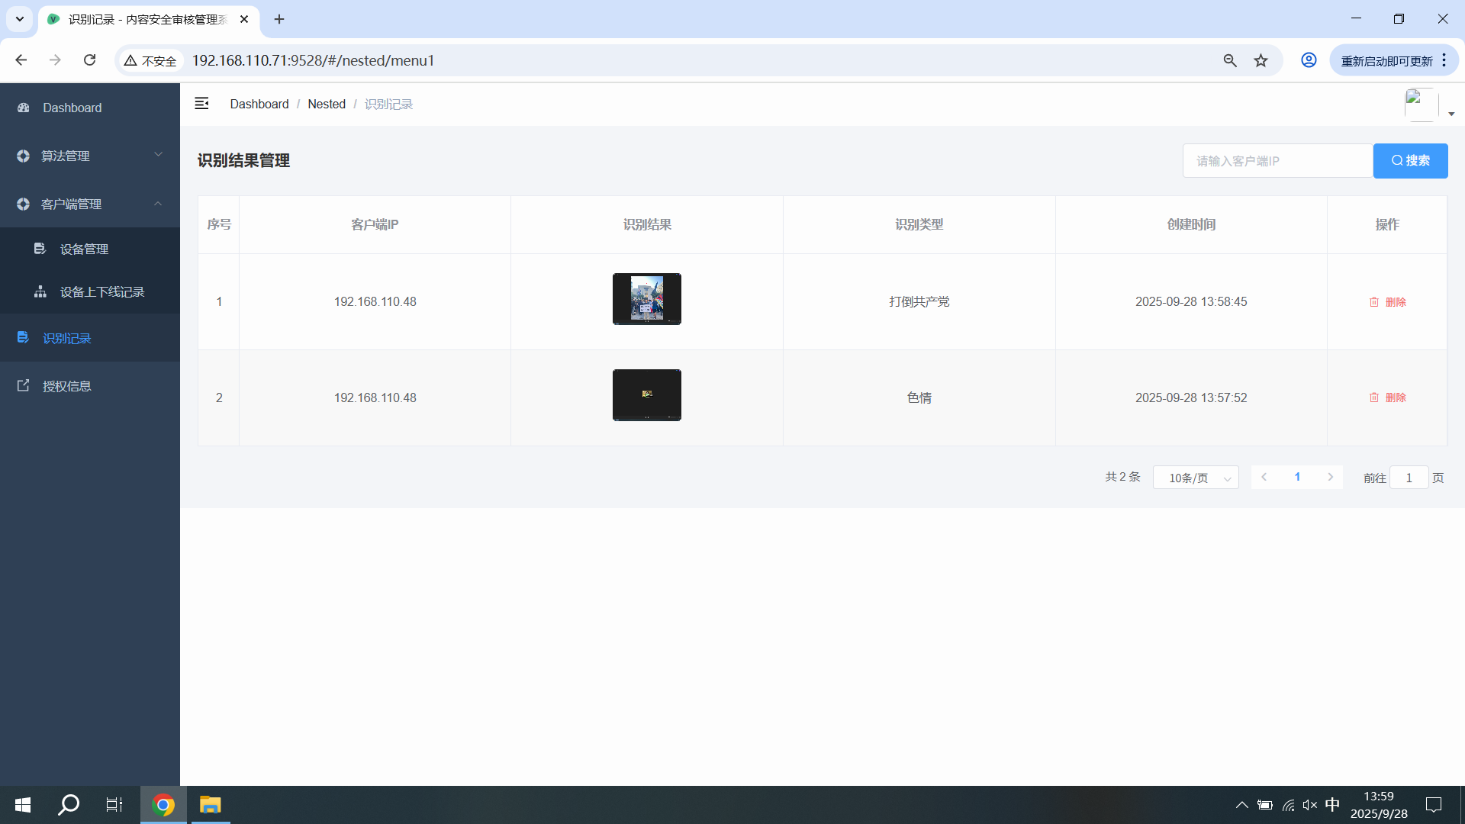The image size is (1465, 824).
Task: Open Chrome profile icon
Action: pyautogui.click(x=1308, y=60)
